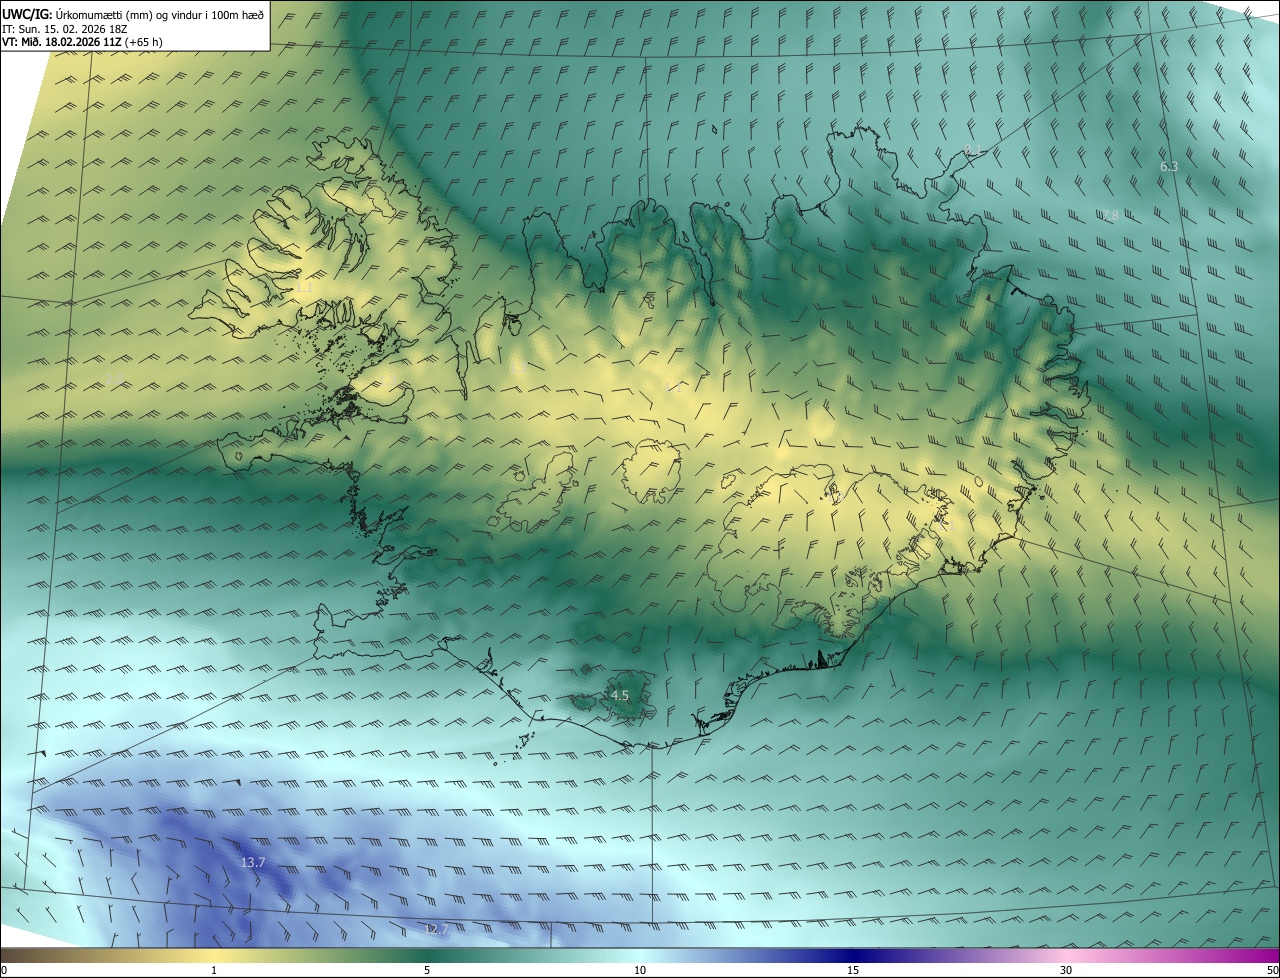Click the color scale tick labeled 15
This screenshot has width=1280, height=978.
pos(853,970)
